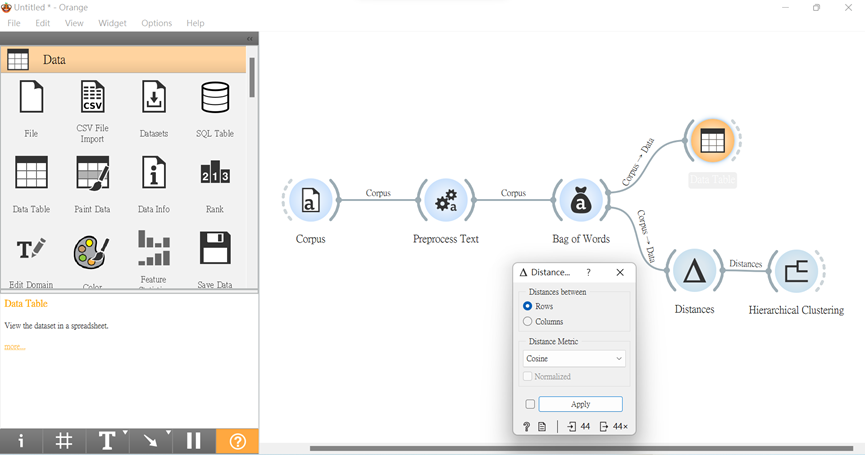Add Data Table widget from toolbox

pyautogui.click(x=31, y=184)
